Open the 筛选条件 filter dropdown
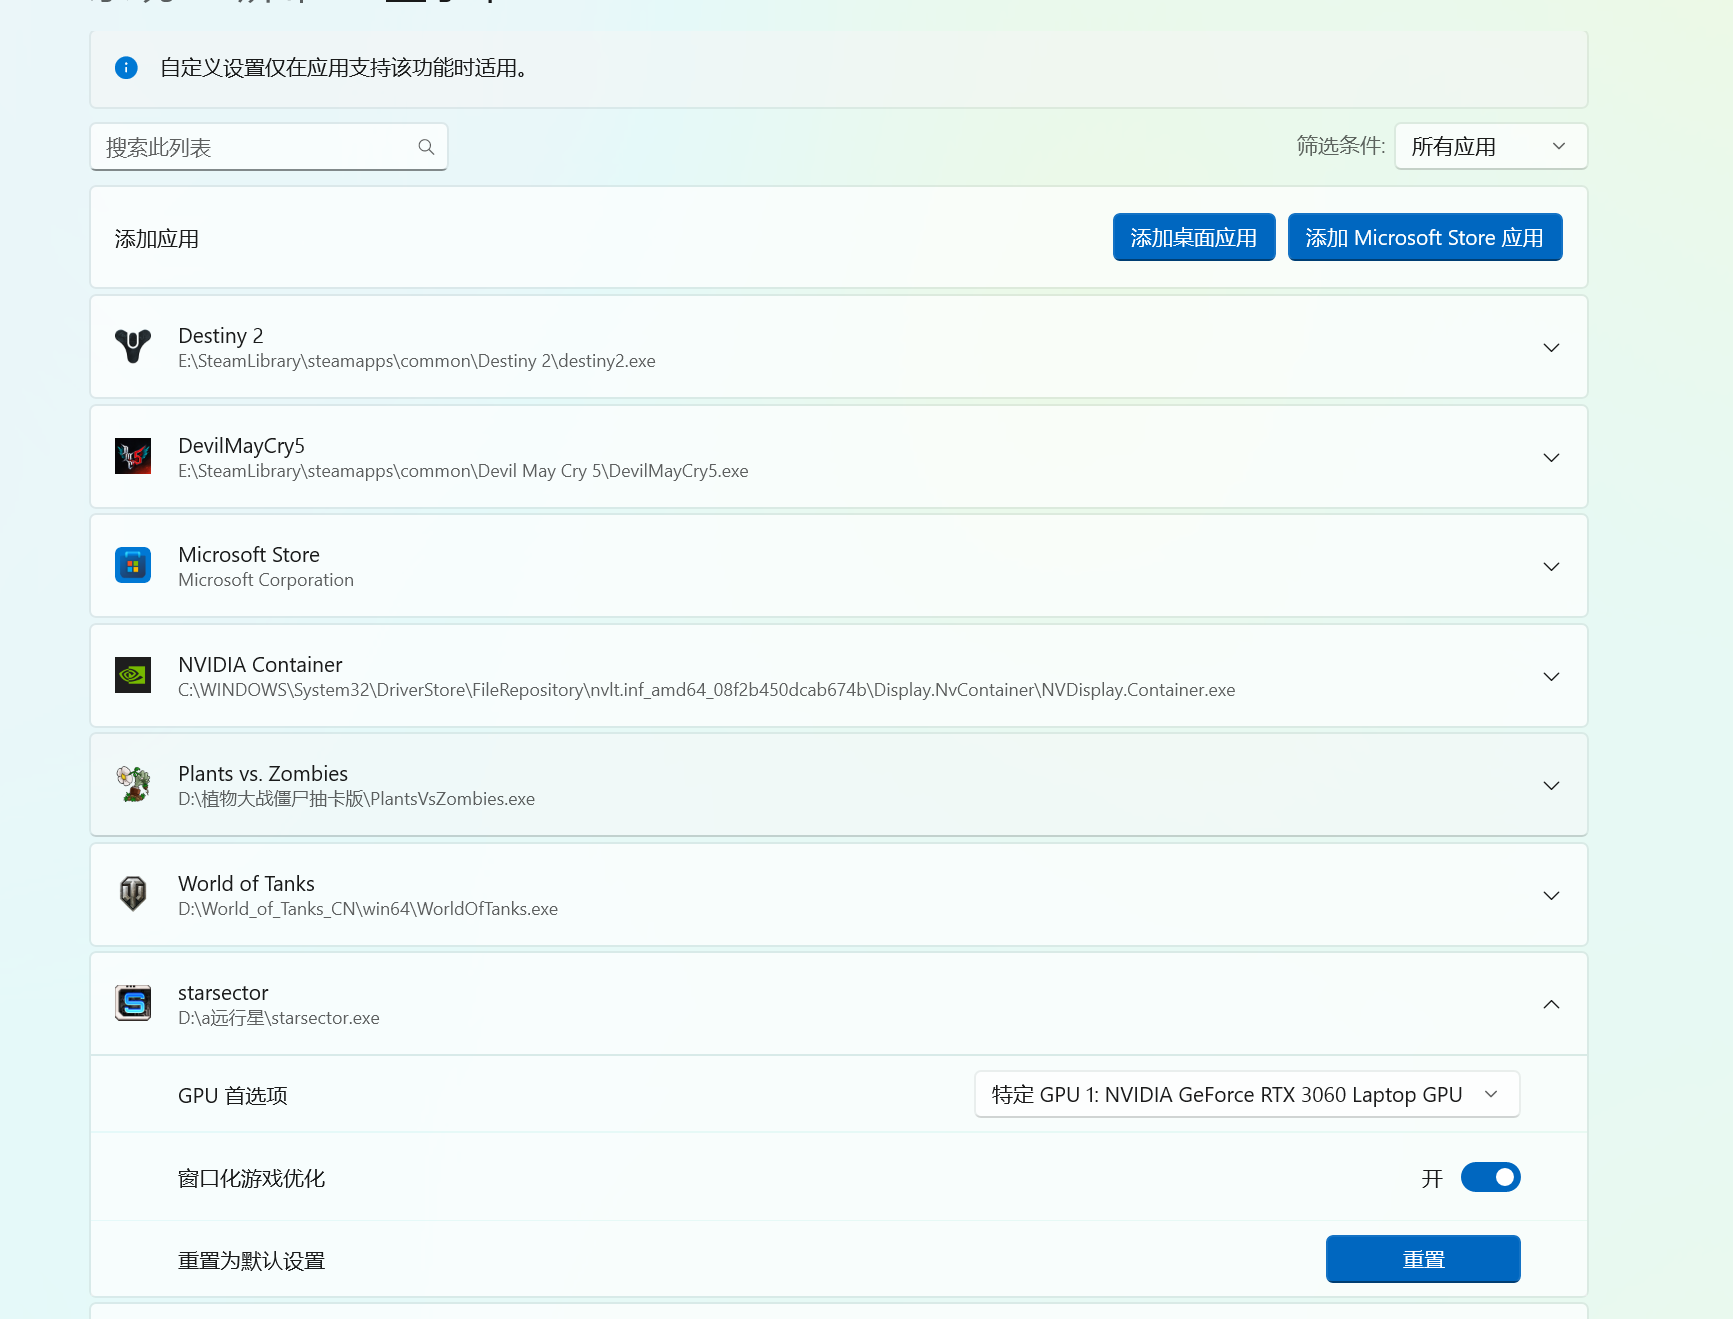 [x=1490, y=147]
